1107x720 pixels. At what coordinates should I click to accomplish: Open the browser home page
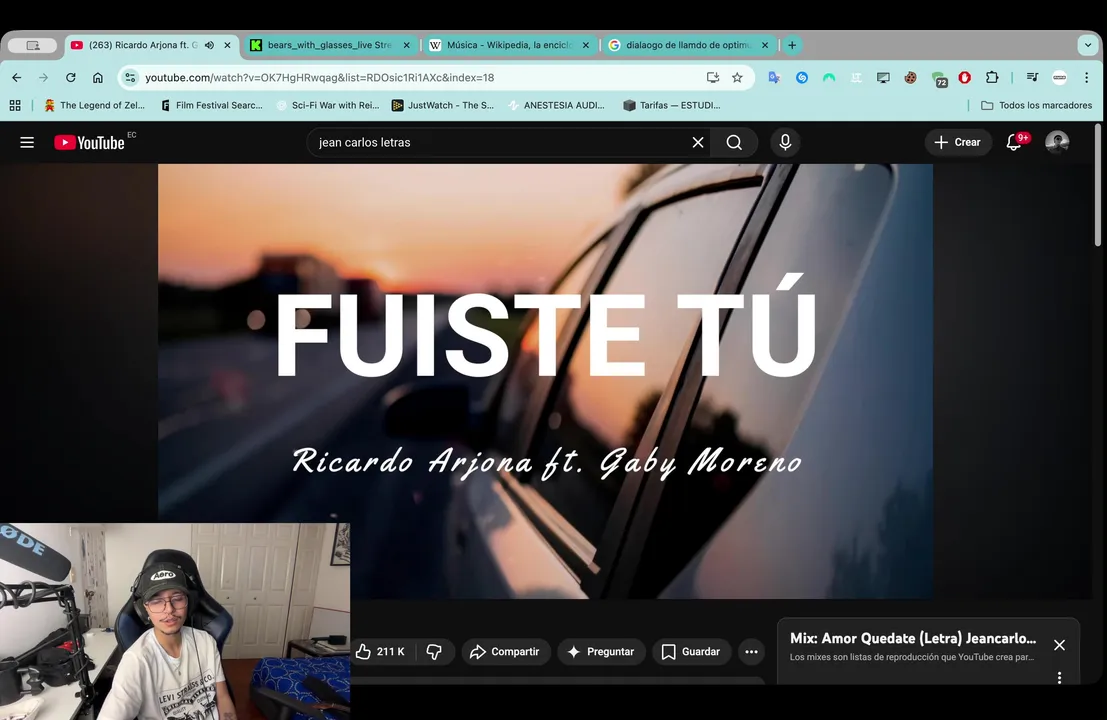(x=98, y=78)
